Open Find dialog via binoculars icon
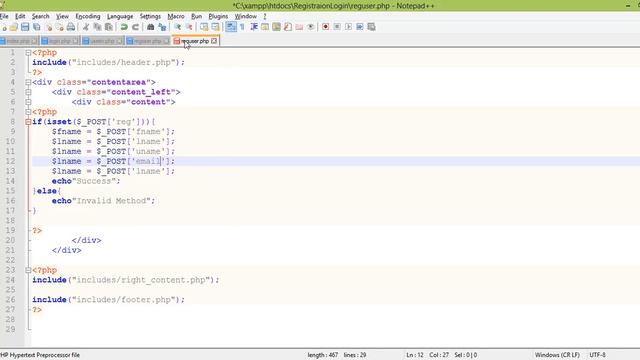 150,27
